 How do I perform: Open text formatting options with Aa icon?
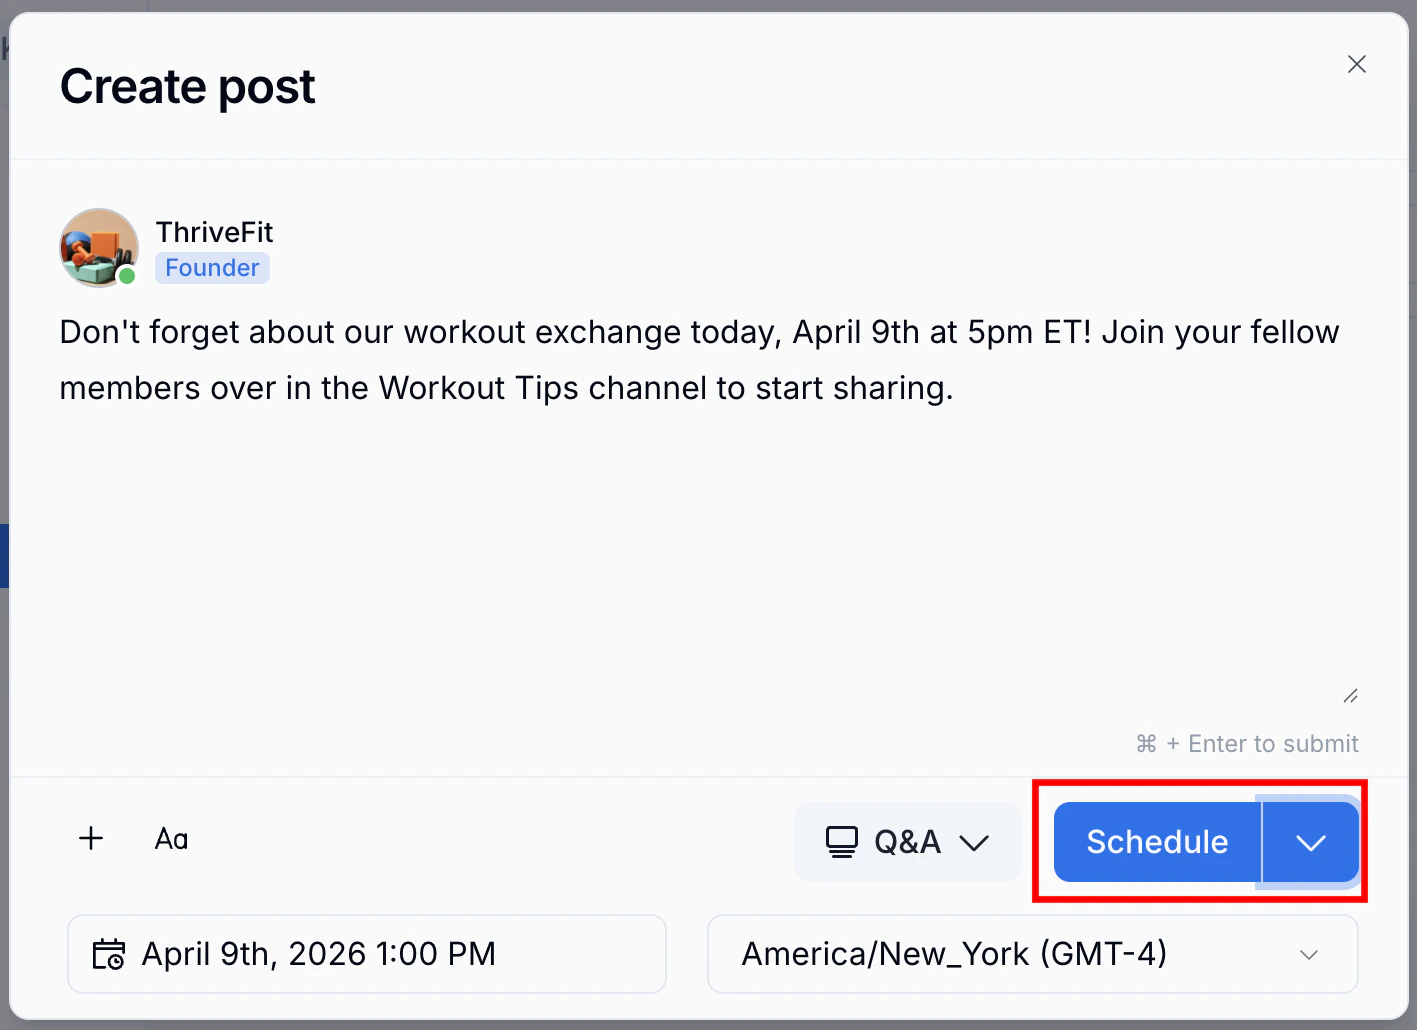coord(170,840)
